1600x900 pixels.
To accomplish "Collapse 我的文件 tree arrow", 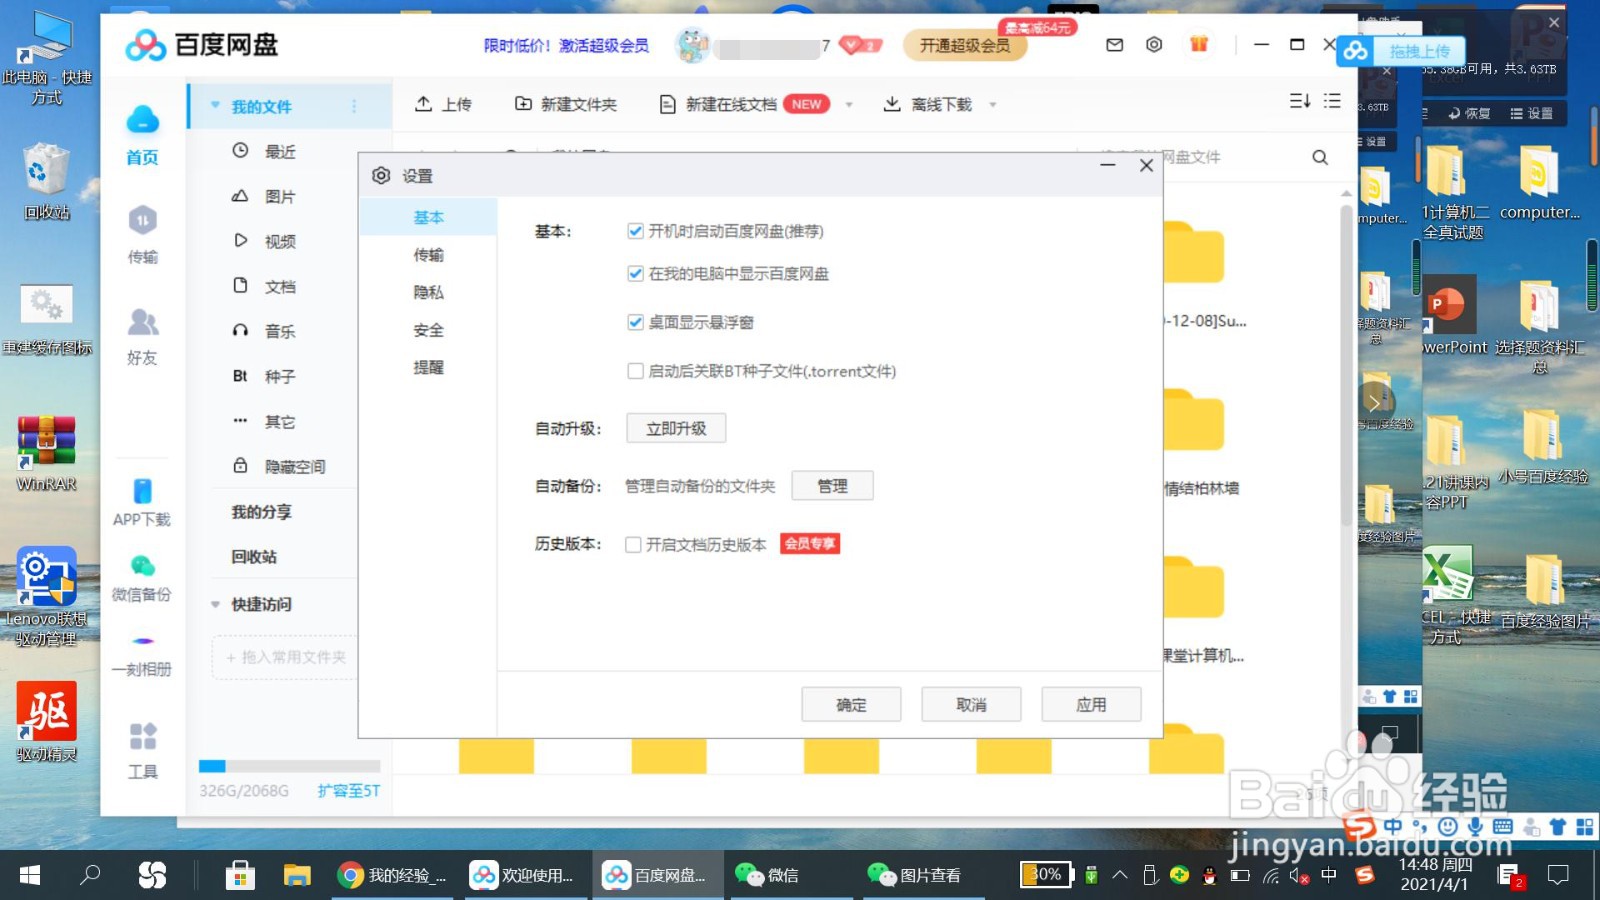I will tap(215, 105).
